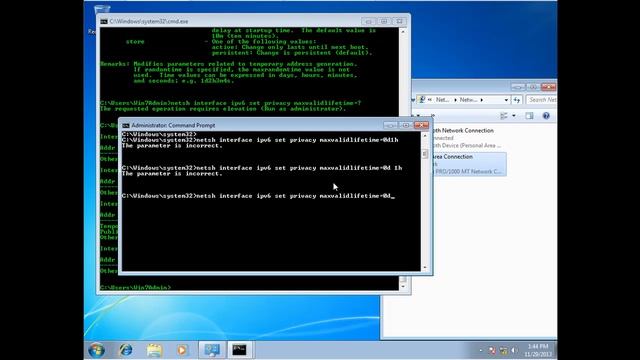
Task: Click scroll-down arrow in Administrator Command Prompt
Action: click(425, 267)
